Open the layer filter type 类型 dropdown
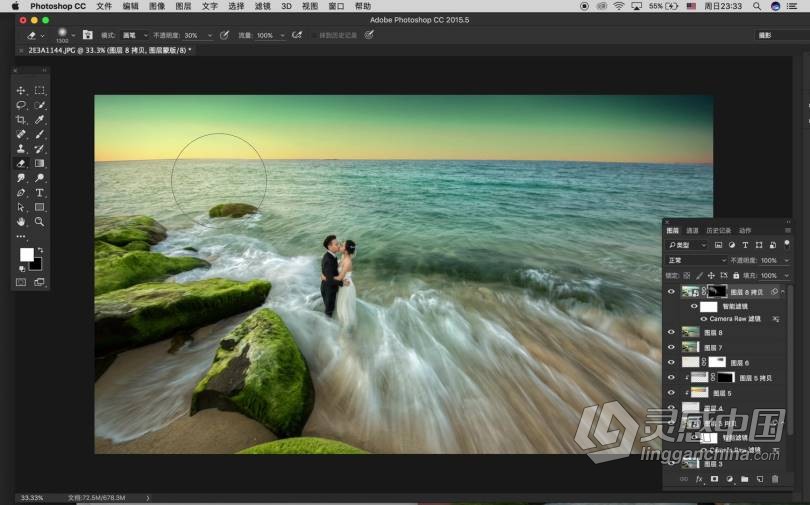 [x=688, y=245]
